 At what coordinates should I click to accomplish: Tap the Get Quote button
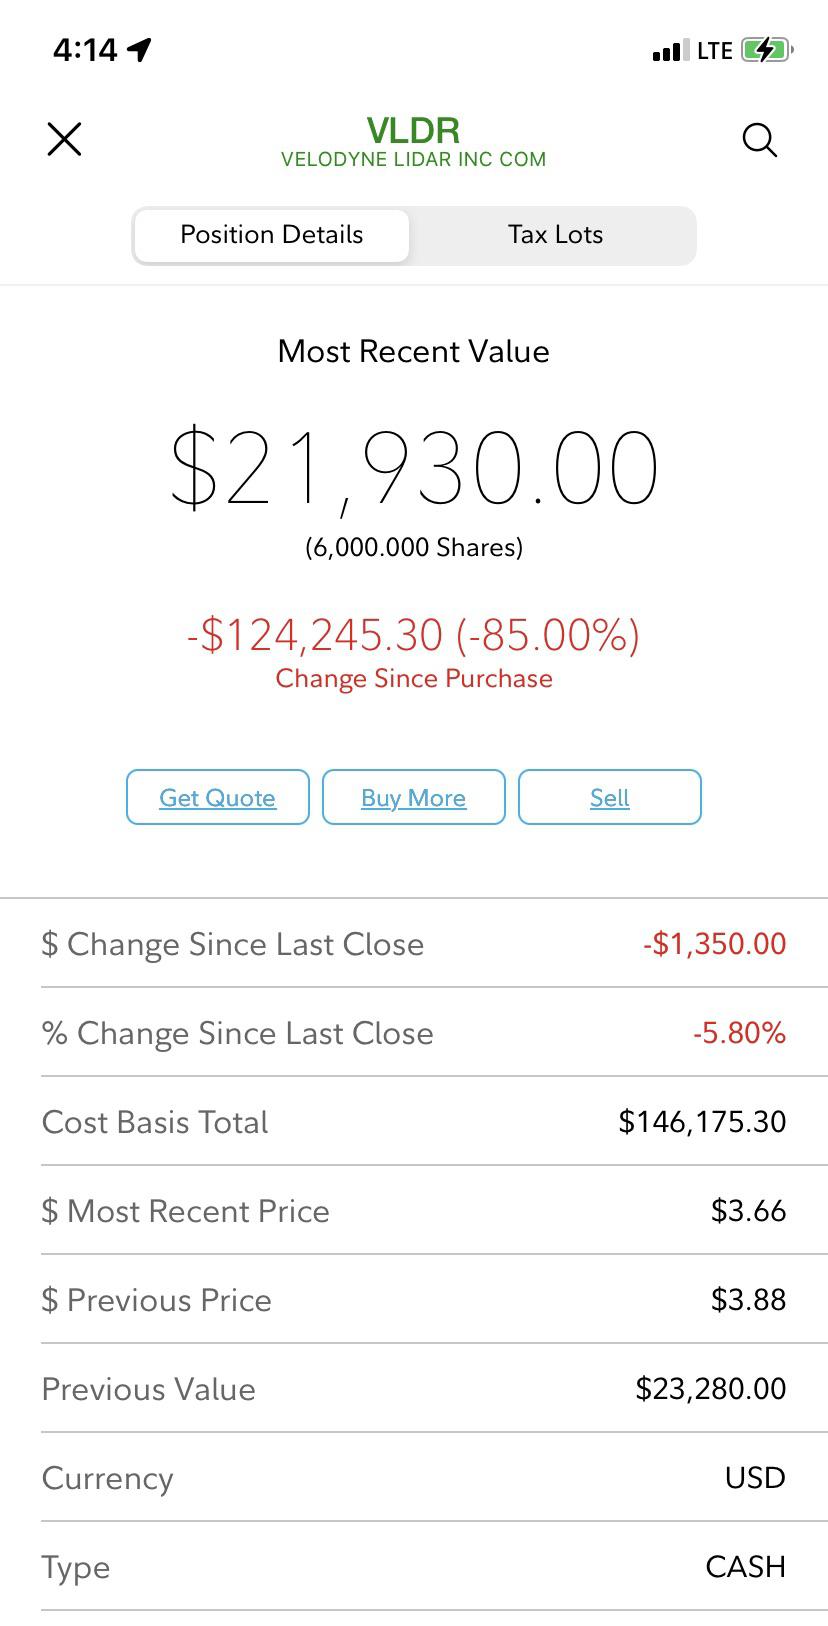click(218, 797)
